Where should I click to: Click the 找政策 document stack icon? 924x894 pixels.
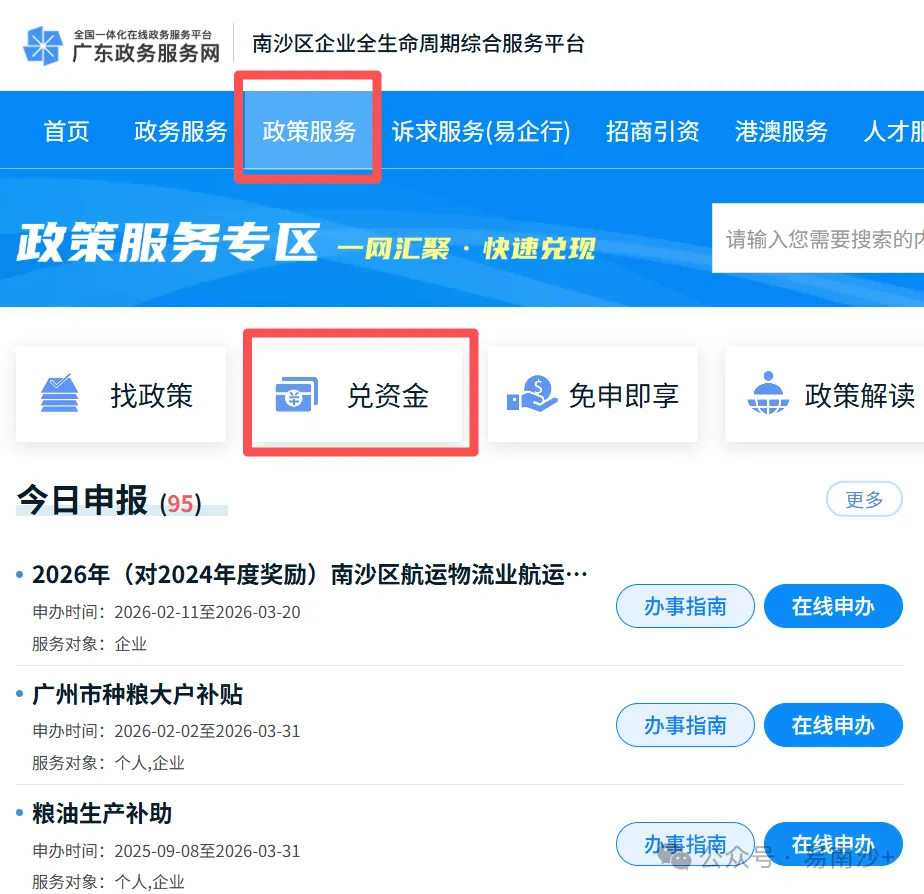click(59, 393)
